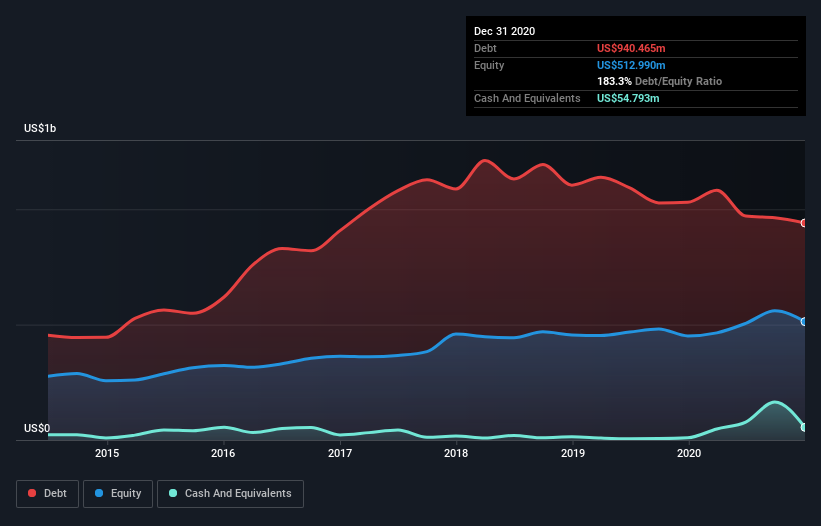Click the US$54.793m cash value
The image size is (821, 526).
(628, 98)
